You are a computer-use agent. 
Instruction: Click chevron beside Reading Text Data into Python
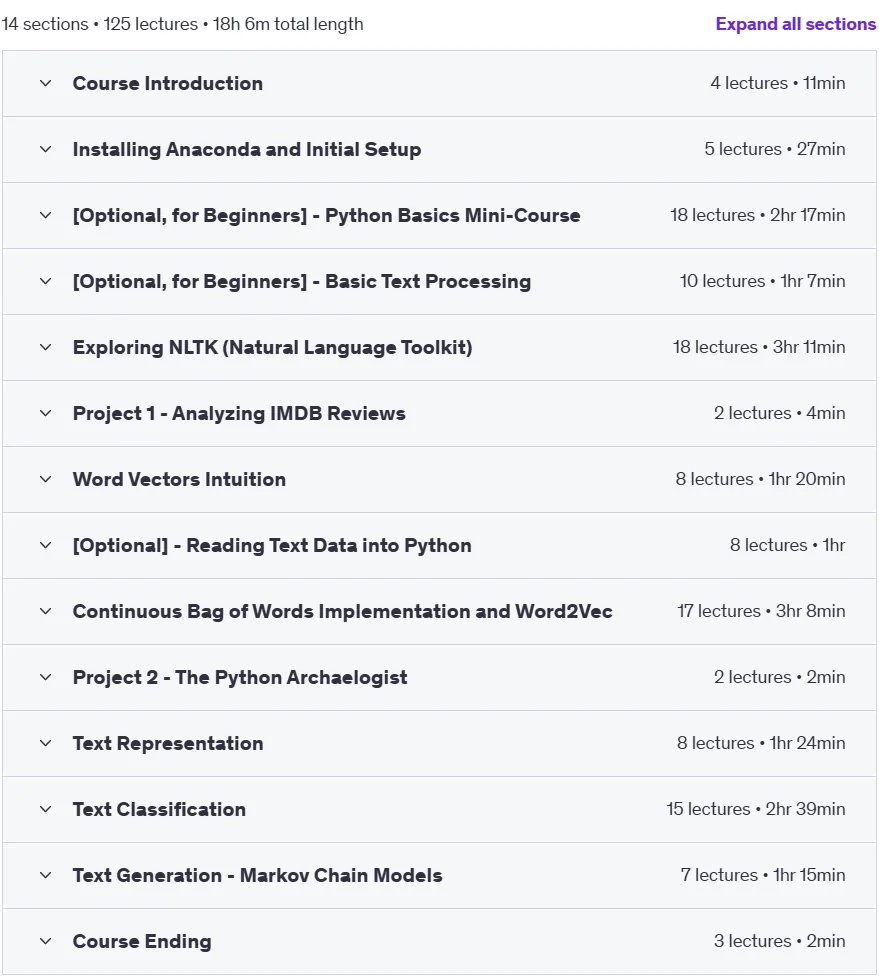[45, 546]
